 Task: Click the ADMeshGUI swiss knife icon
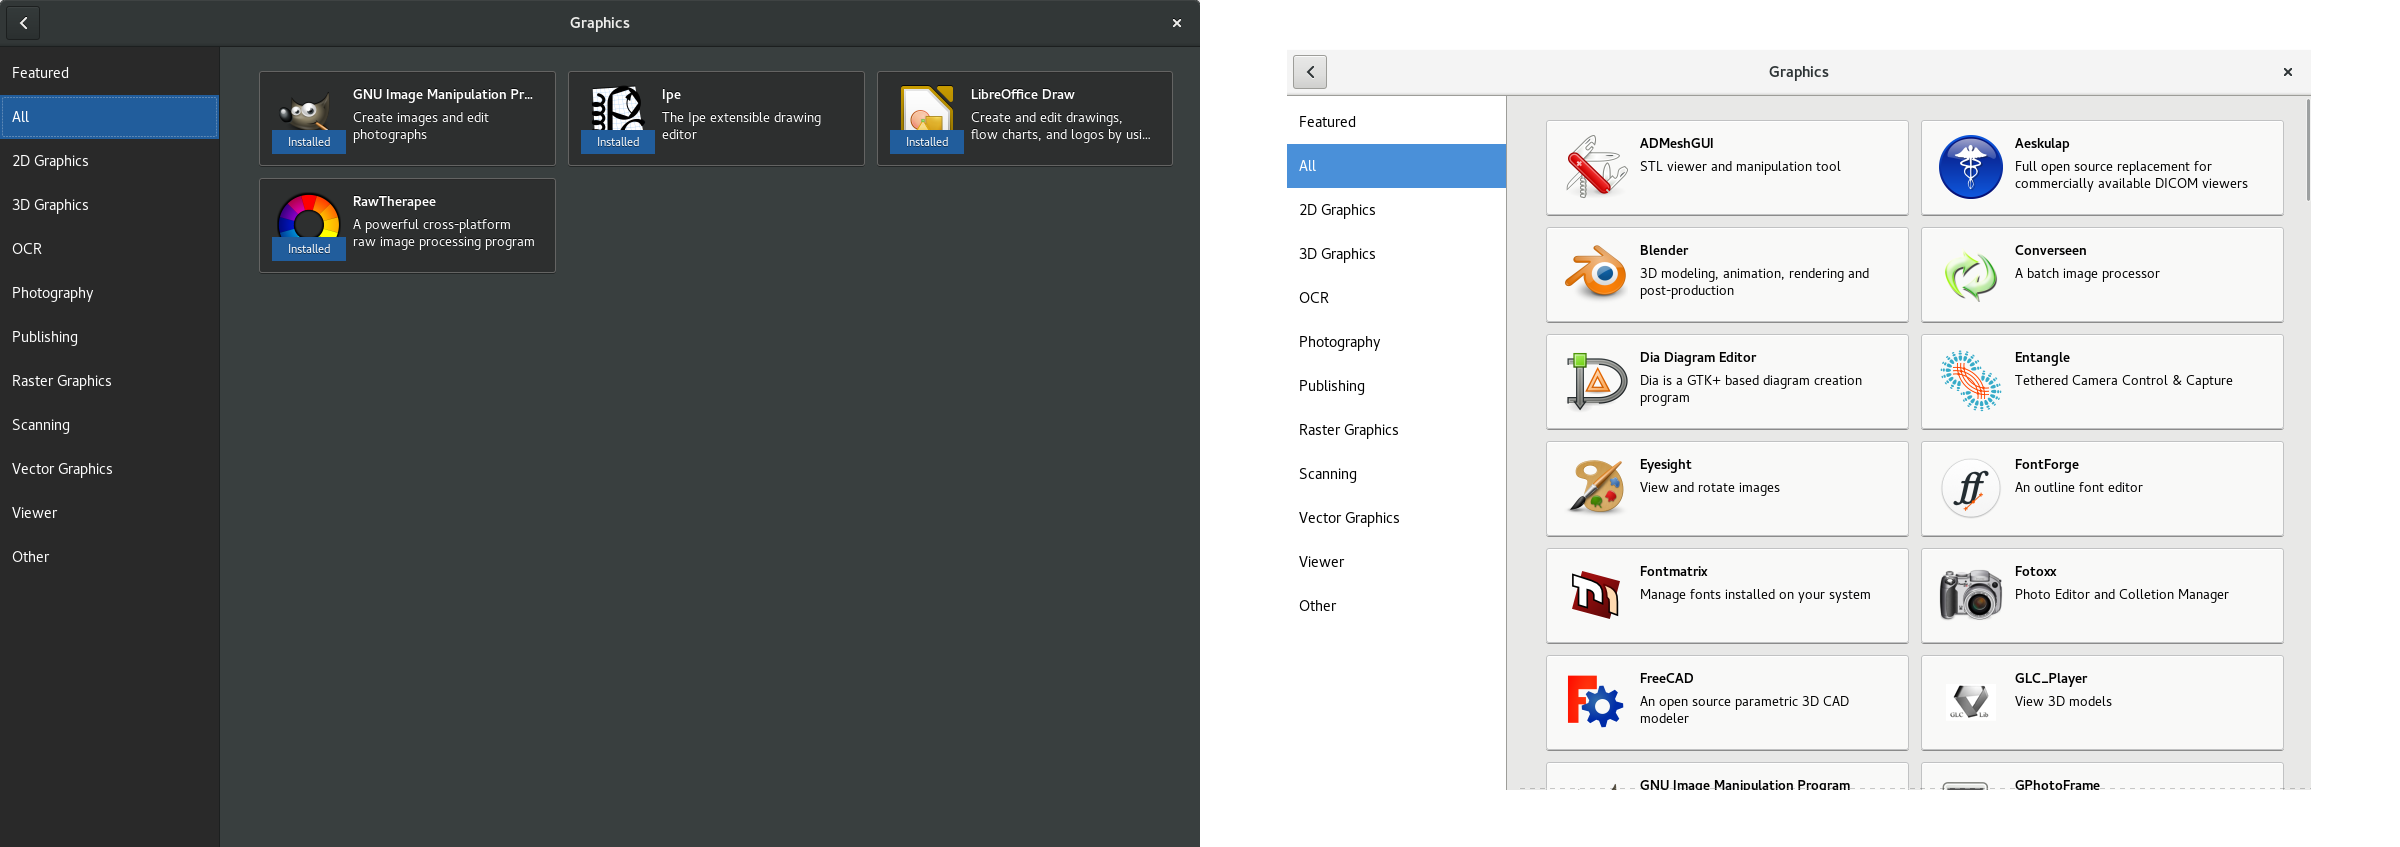1596,167
